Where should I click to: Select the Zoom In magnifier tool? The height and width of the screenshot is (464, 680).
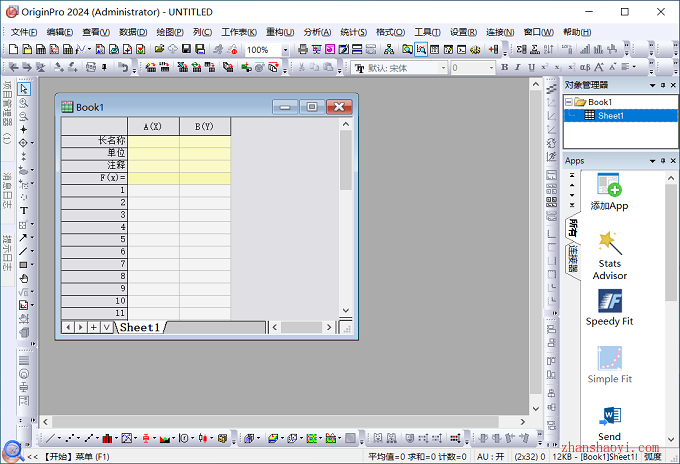point(24,103)
